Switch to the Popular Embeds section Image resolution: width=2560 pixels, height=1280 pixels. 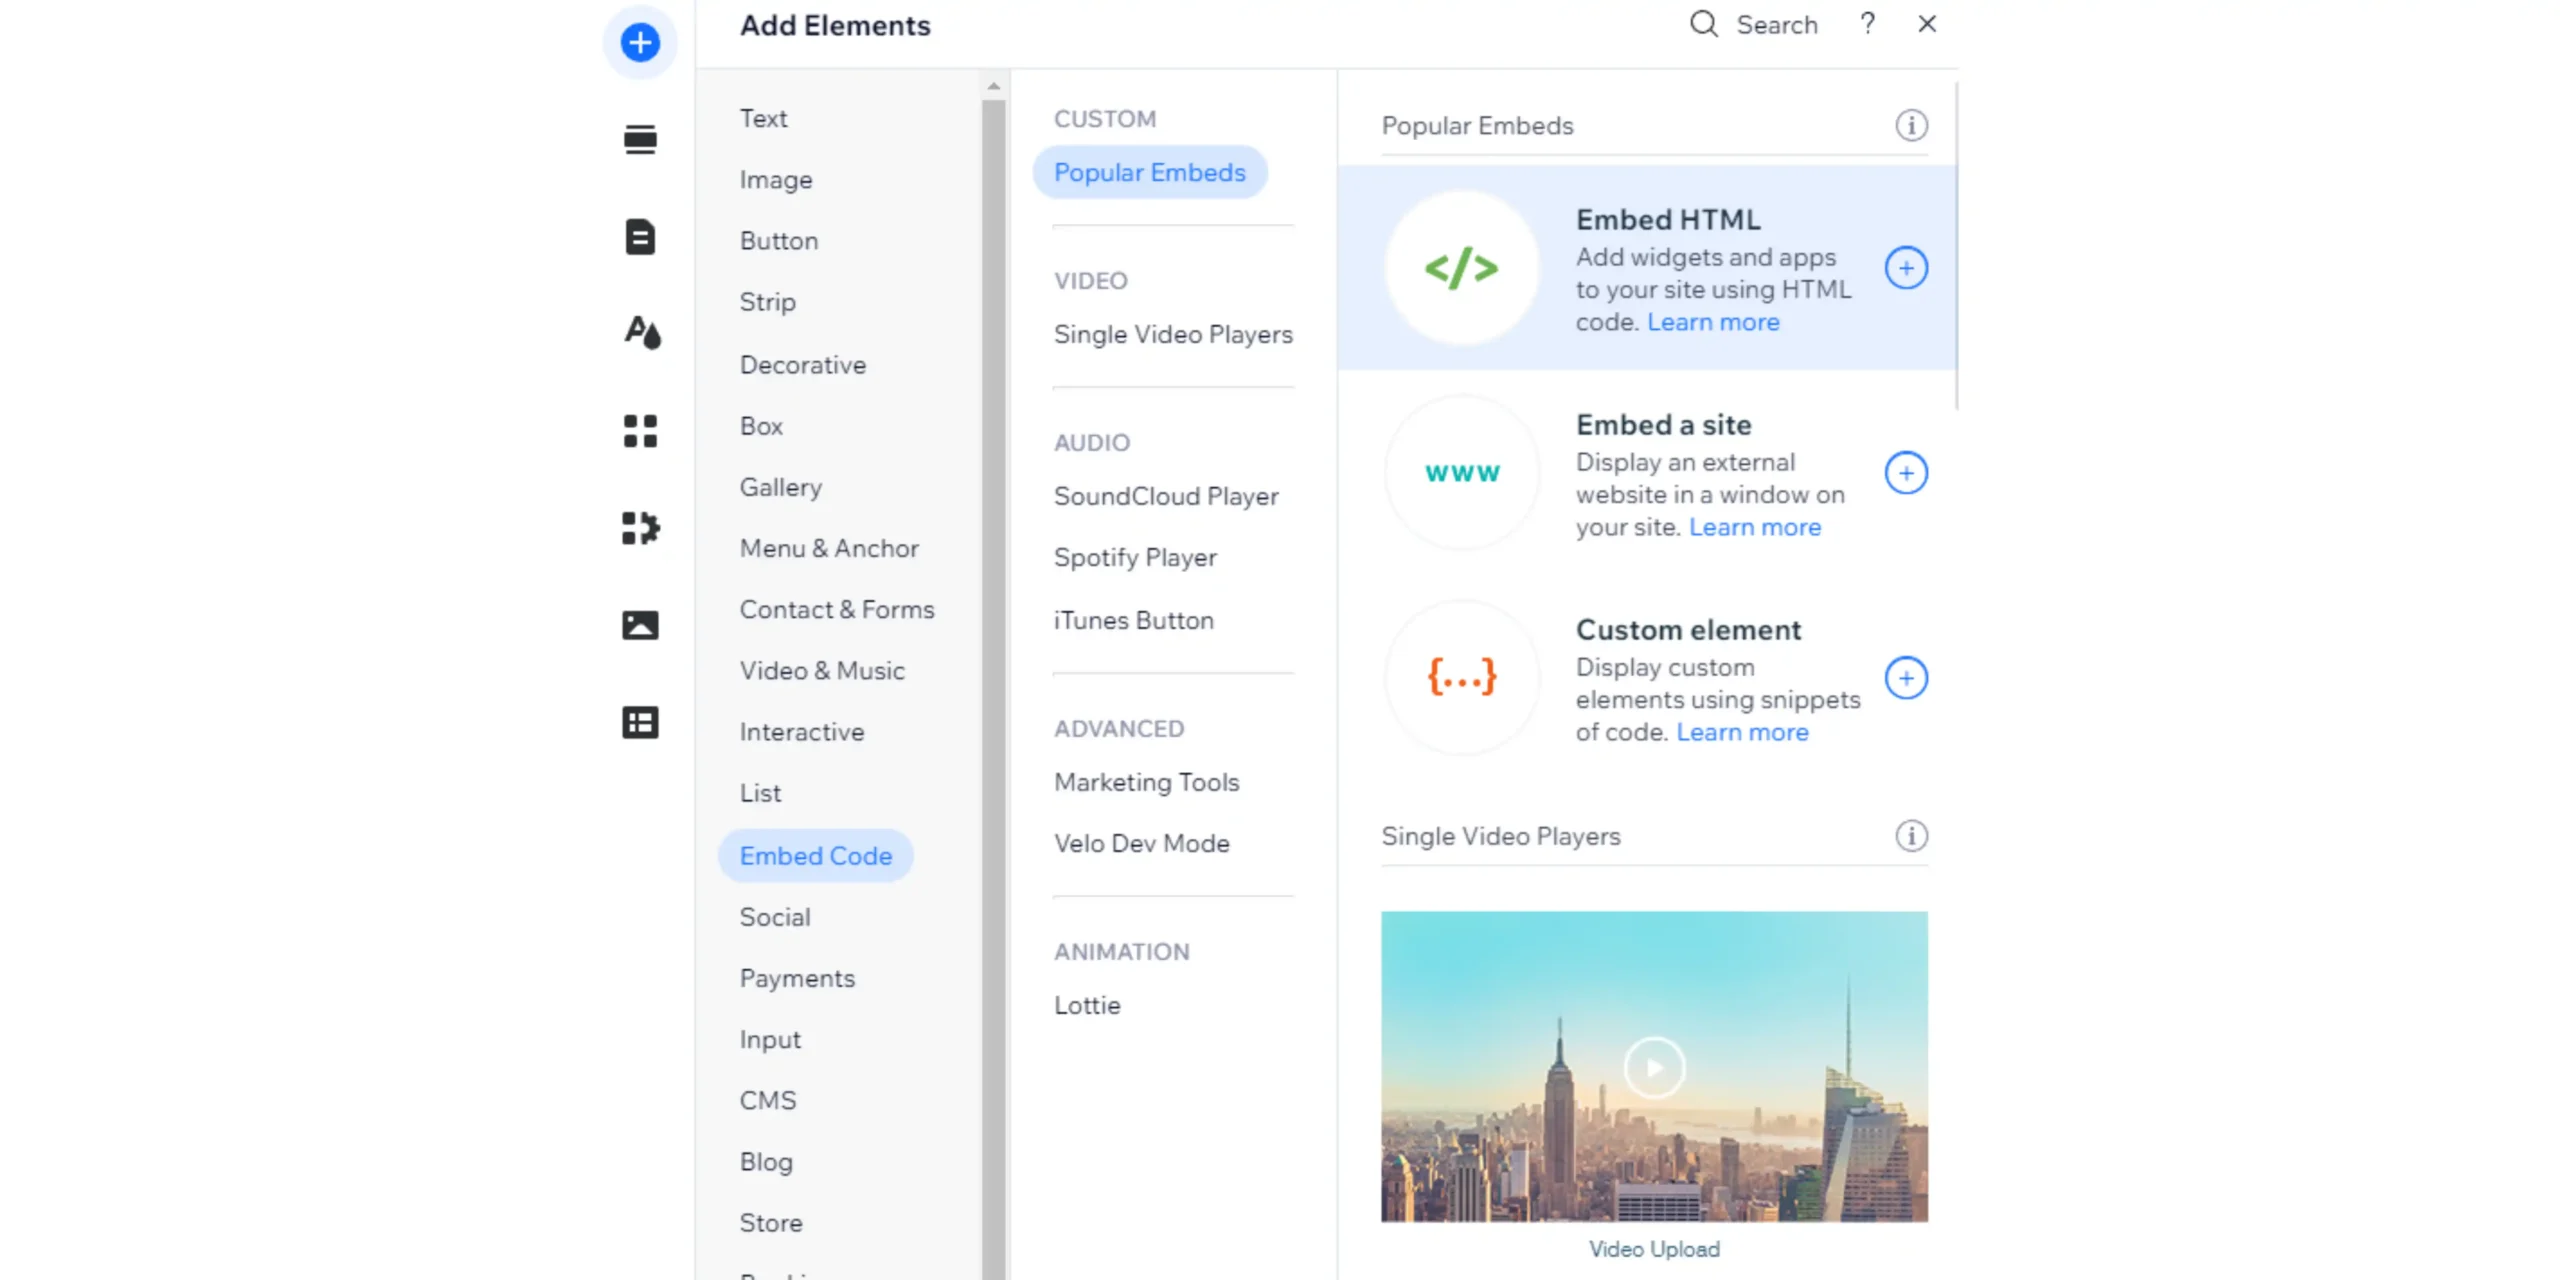1150,172
